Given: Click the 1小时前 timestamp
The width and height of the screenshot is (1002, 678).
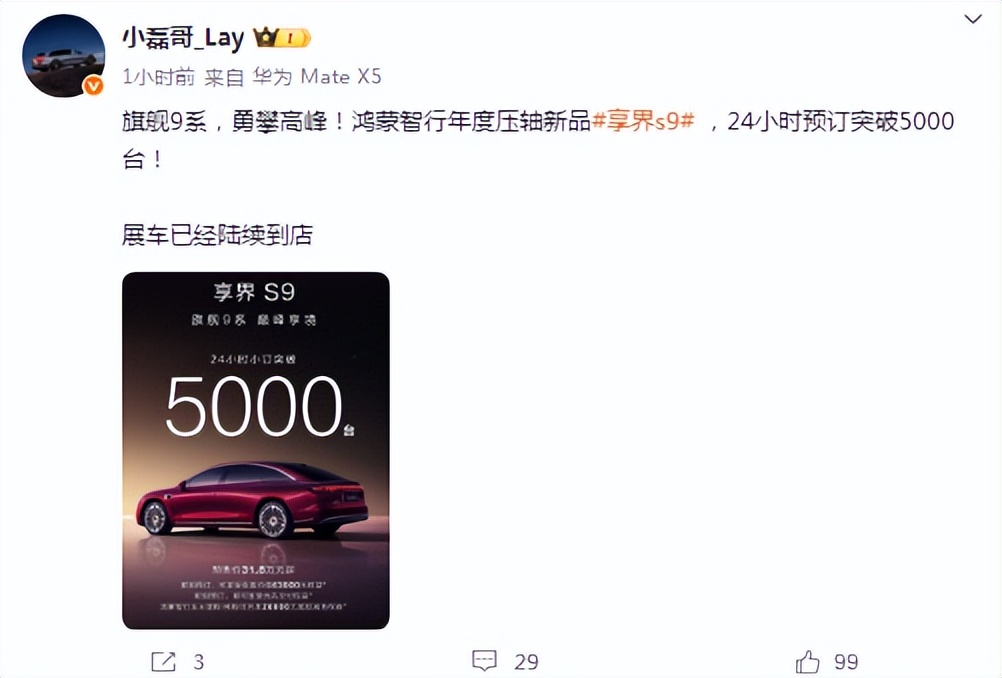Looking at the screenshot, I should [158, 77].
